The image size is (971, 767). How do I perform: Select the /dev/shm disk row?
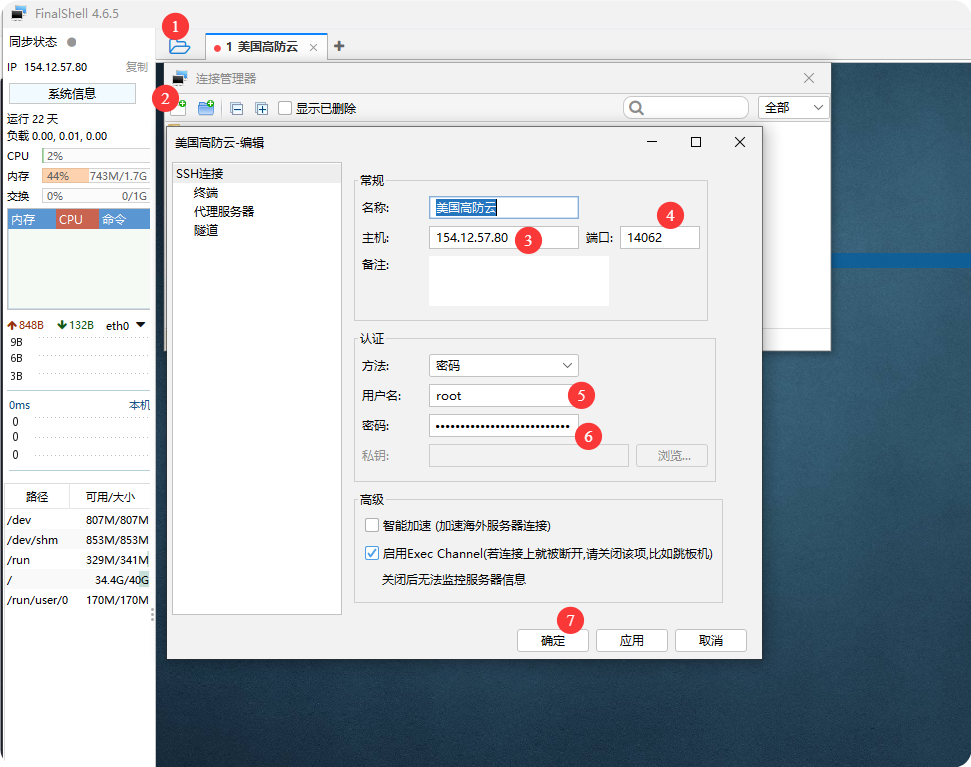coord(77,540)
